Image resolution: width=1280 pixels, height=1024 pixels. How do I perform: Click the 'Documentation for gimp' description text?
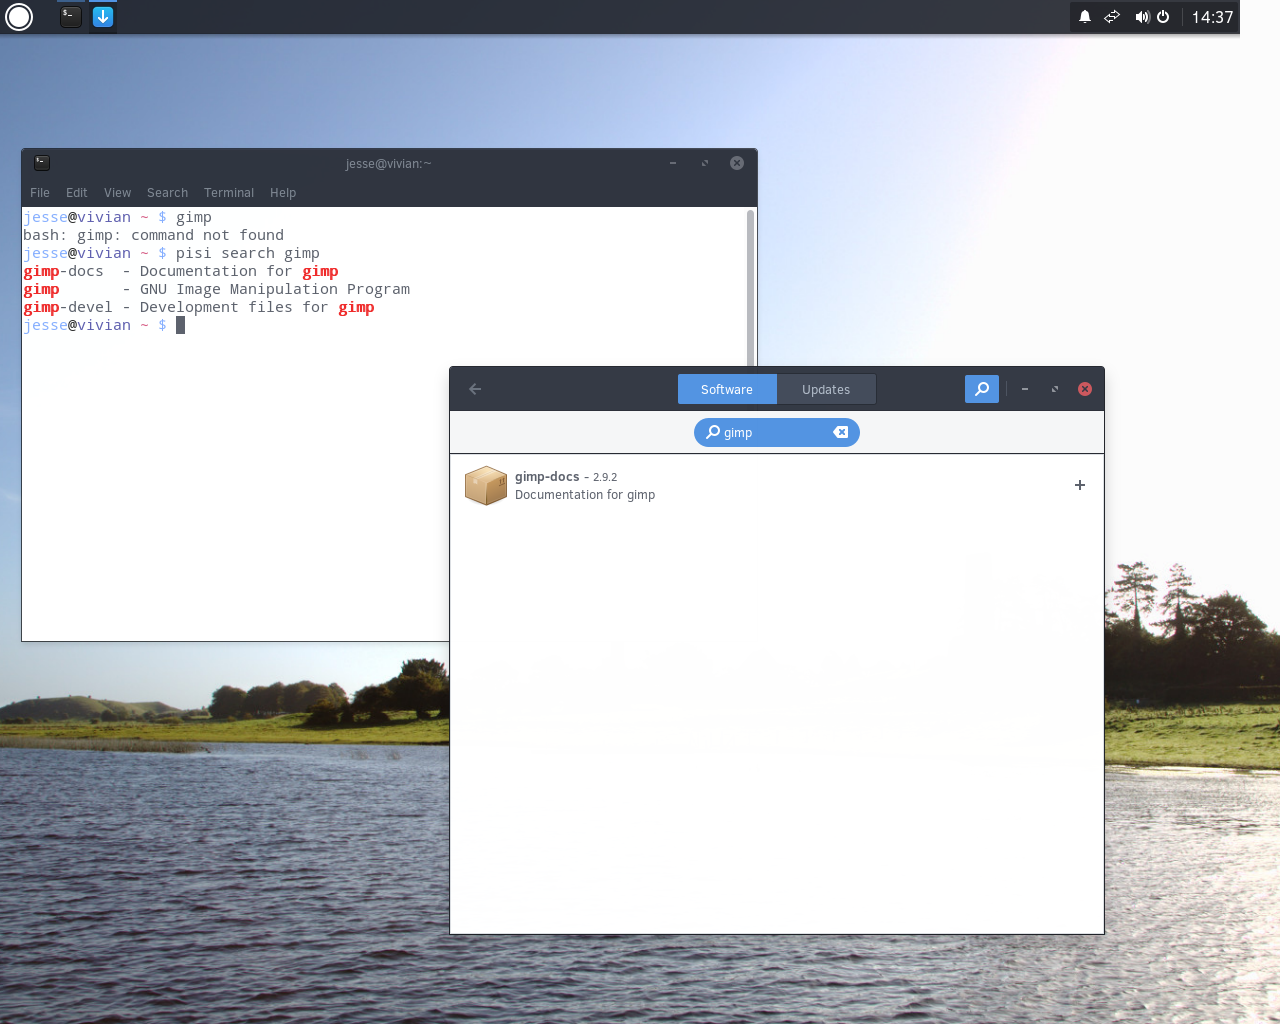click(585, 495)
